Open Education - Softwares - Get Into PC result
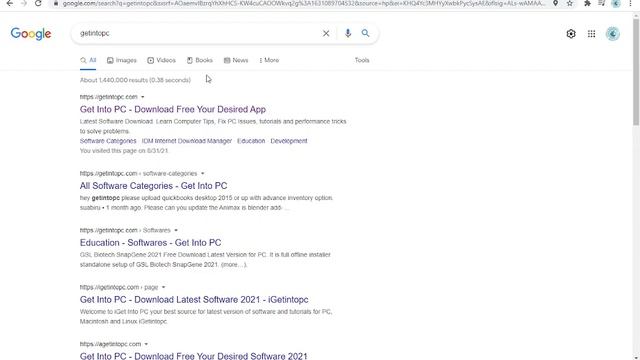The image size is (640, 360). (151, 242)
